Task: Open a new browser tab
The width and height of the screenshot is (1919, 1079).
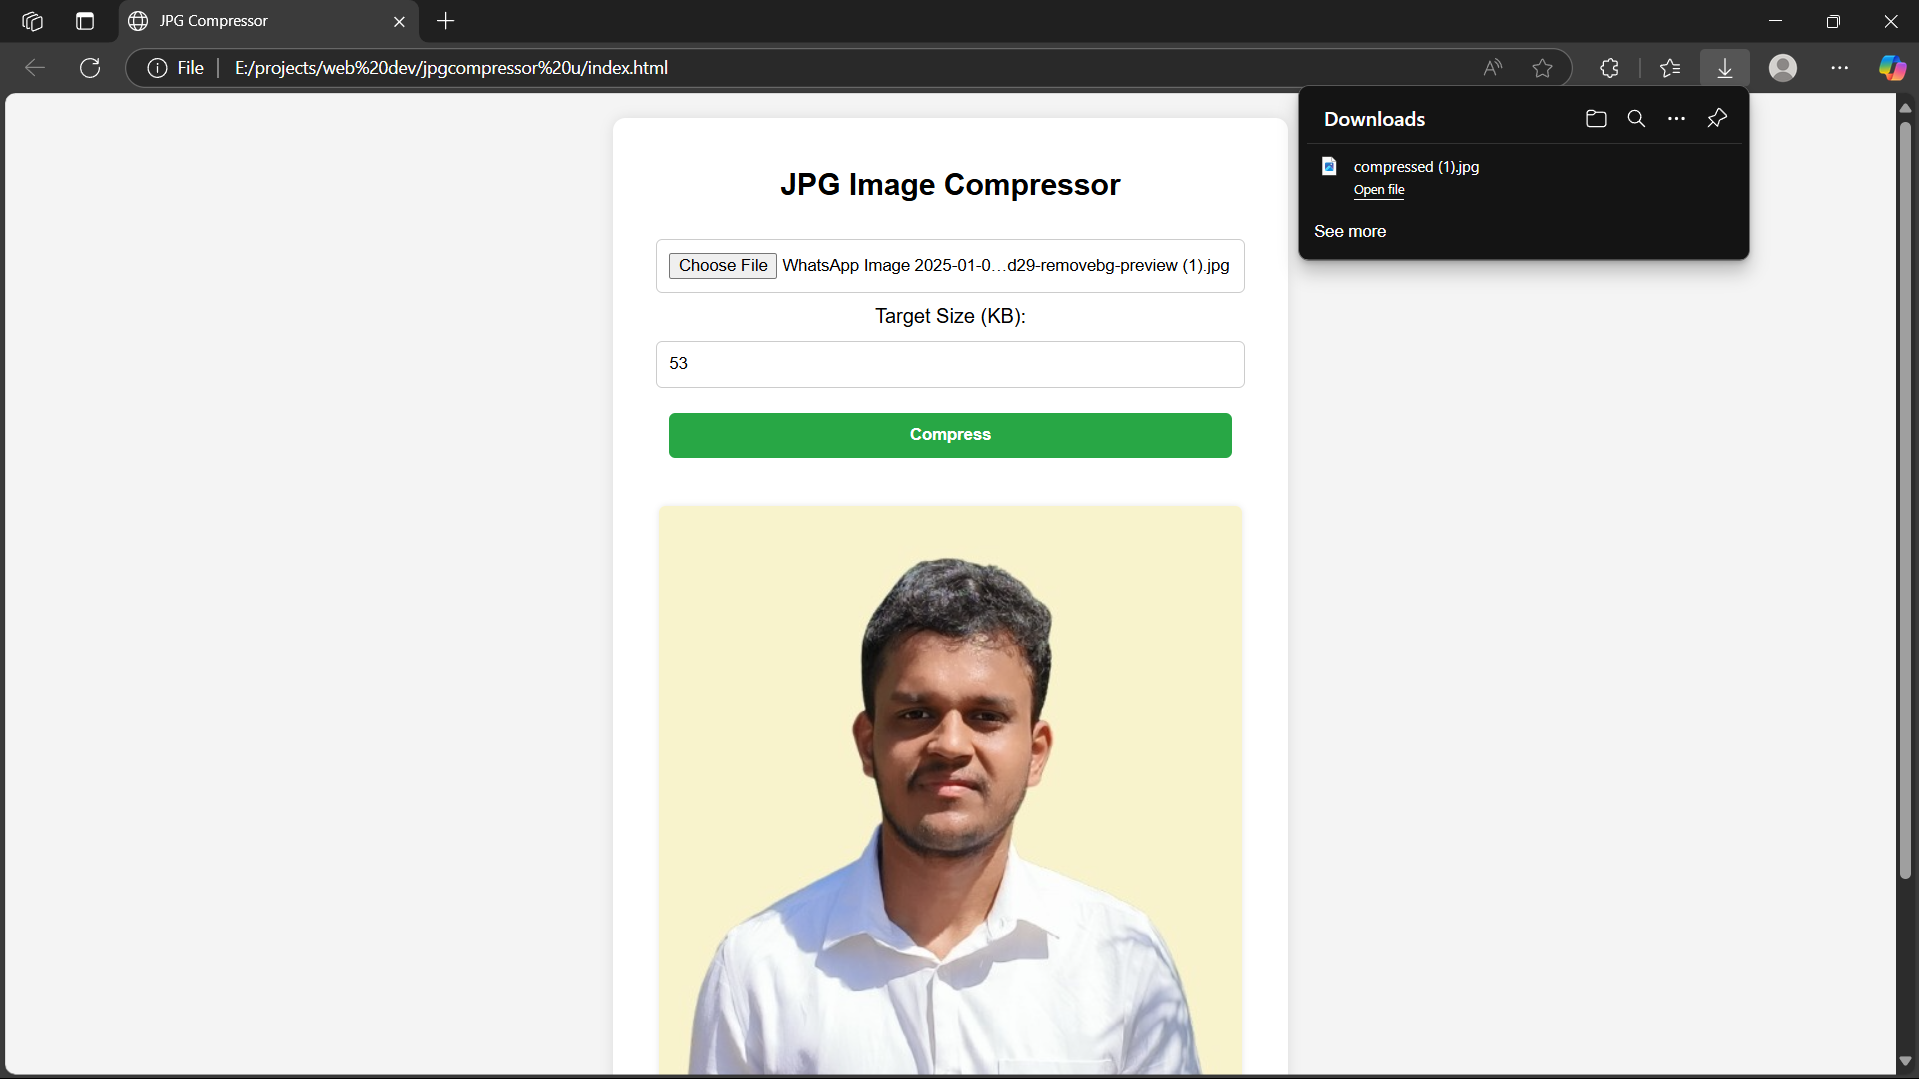Action: pos(446,21)
